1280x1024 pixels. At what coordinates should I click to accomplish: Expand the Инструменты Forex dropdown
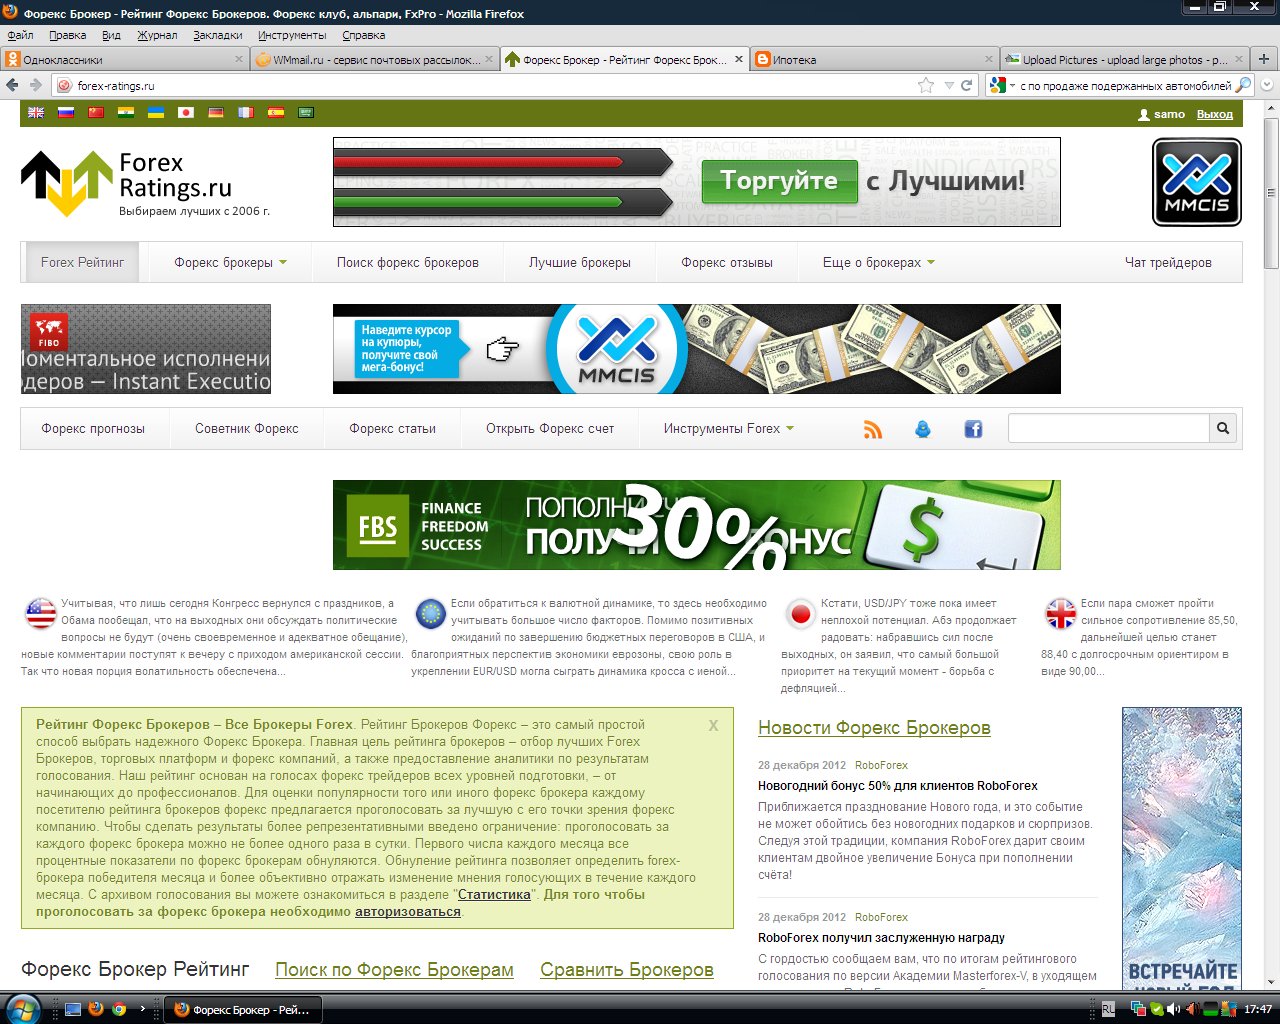728,428
